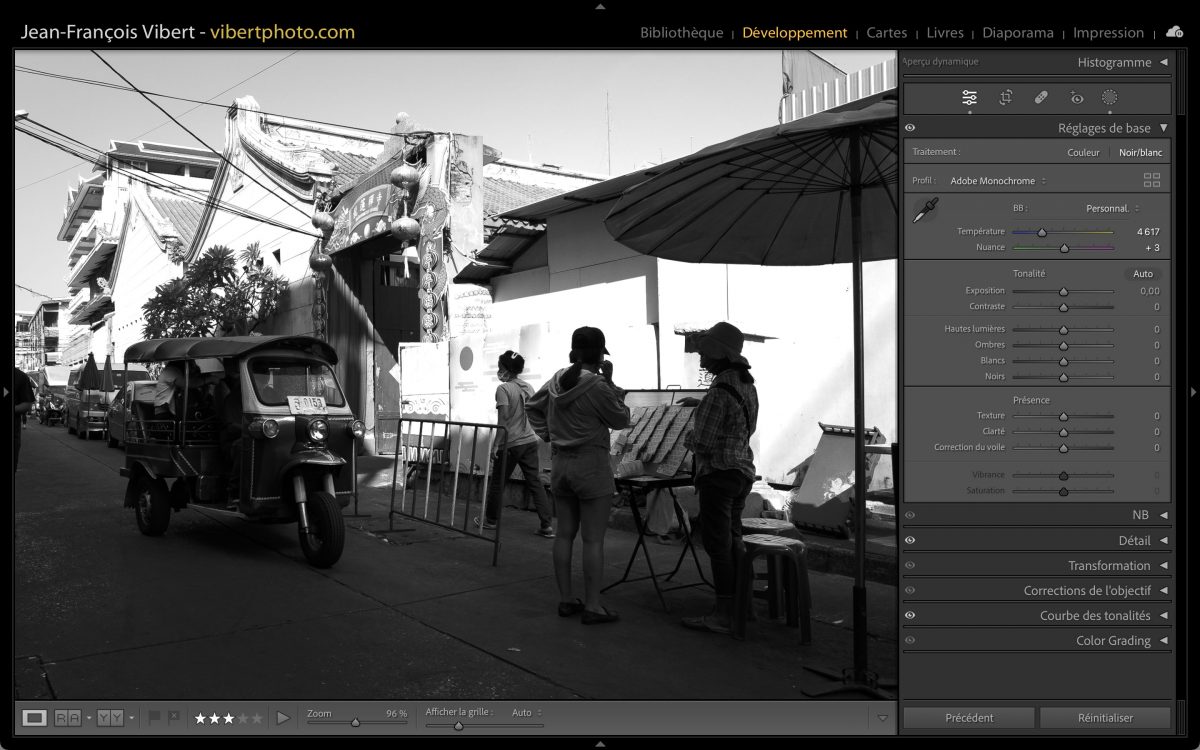Open the profile browser grid icon
The height and width of the screenshot is (750, 1200).
click(1152, 181)
